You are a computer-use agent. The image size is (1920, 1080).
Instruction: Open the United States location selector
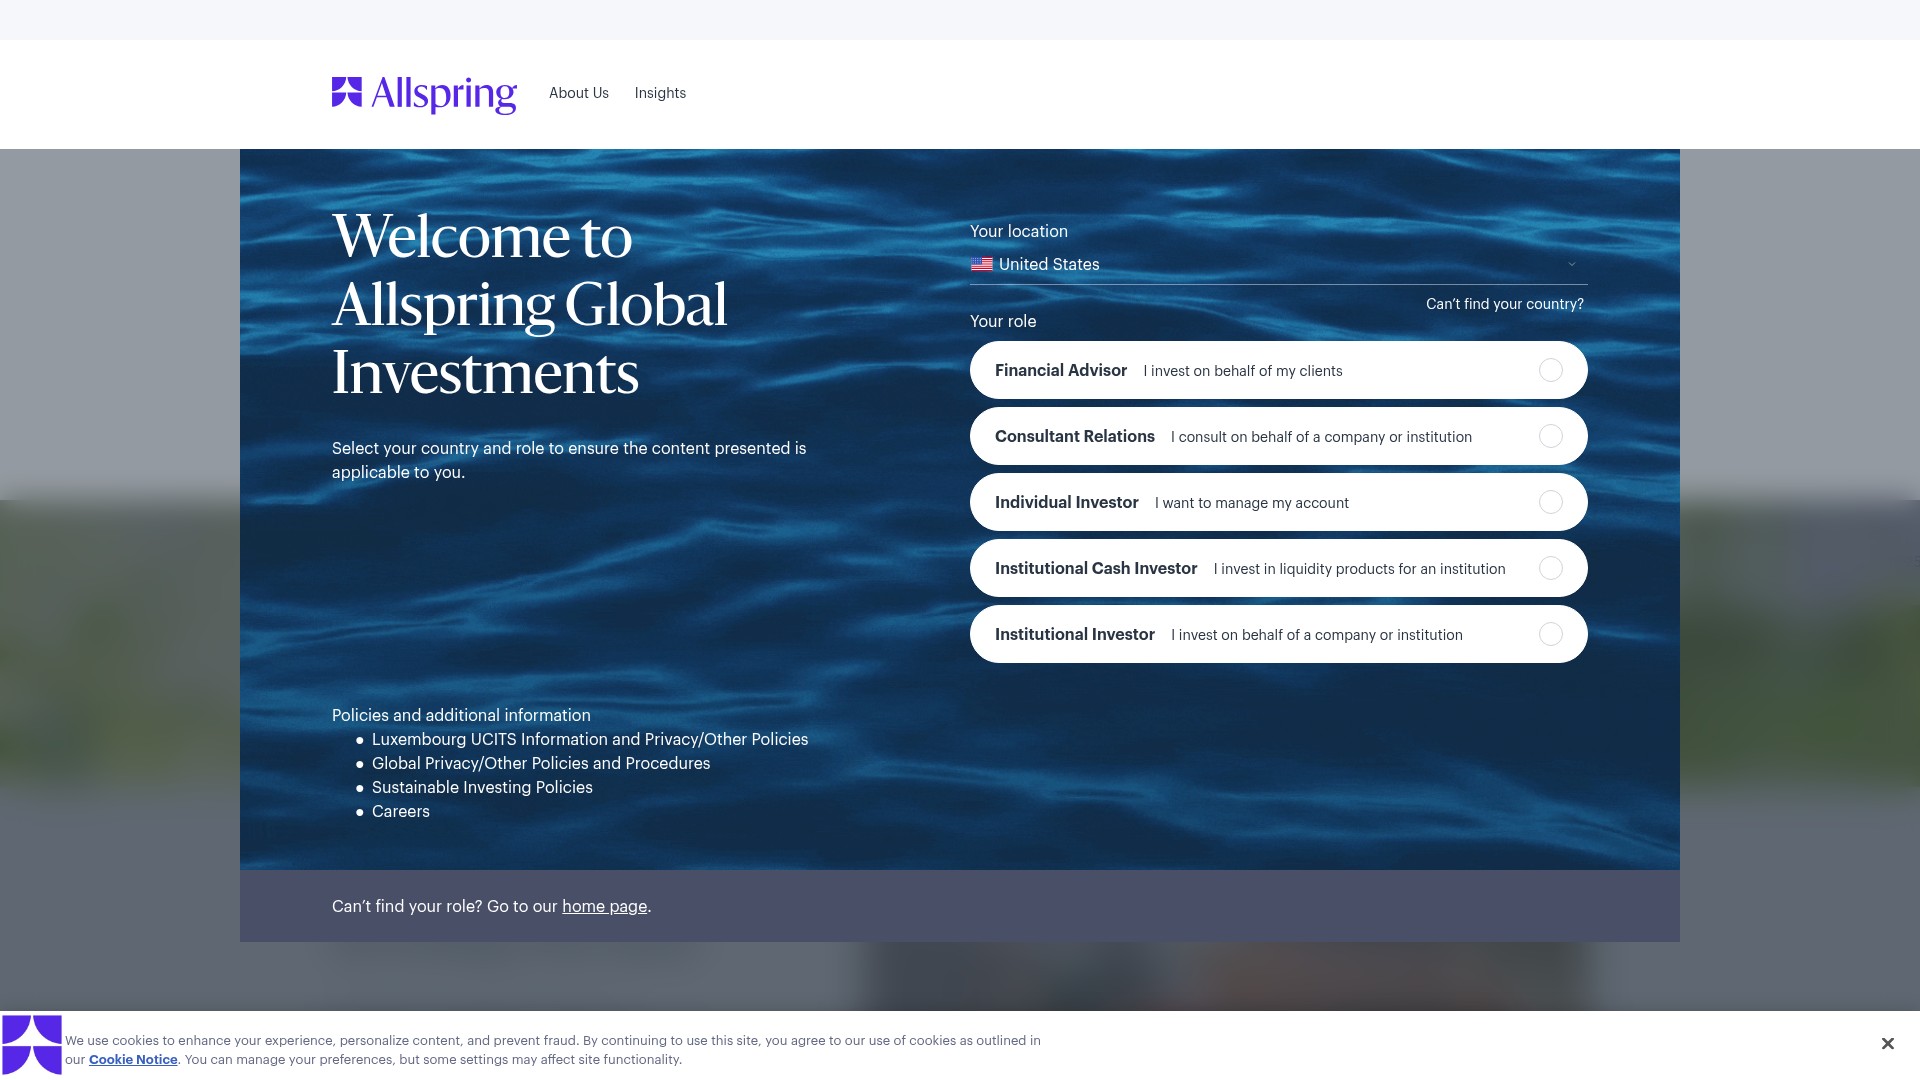click(x=1278, y=265)
